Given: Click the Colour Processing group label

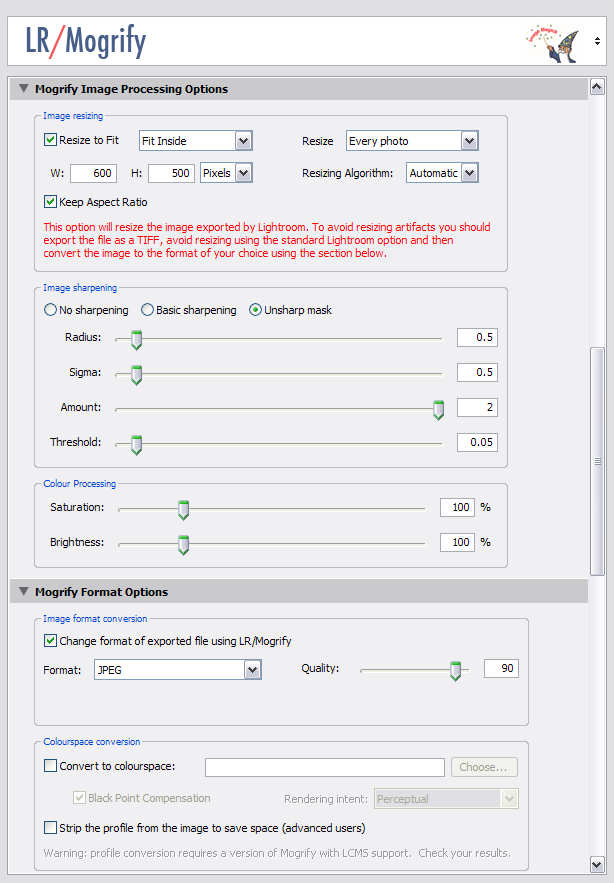Looking at the screenshot, I should pyautogui.click(x=79, y=484).
